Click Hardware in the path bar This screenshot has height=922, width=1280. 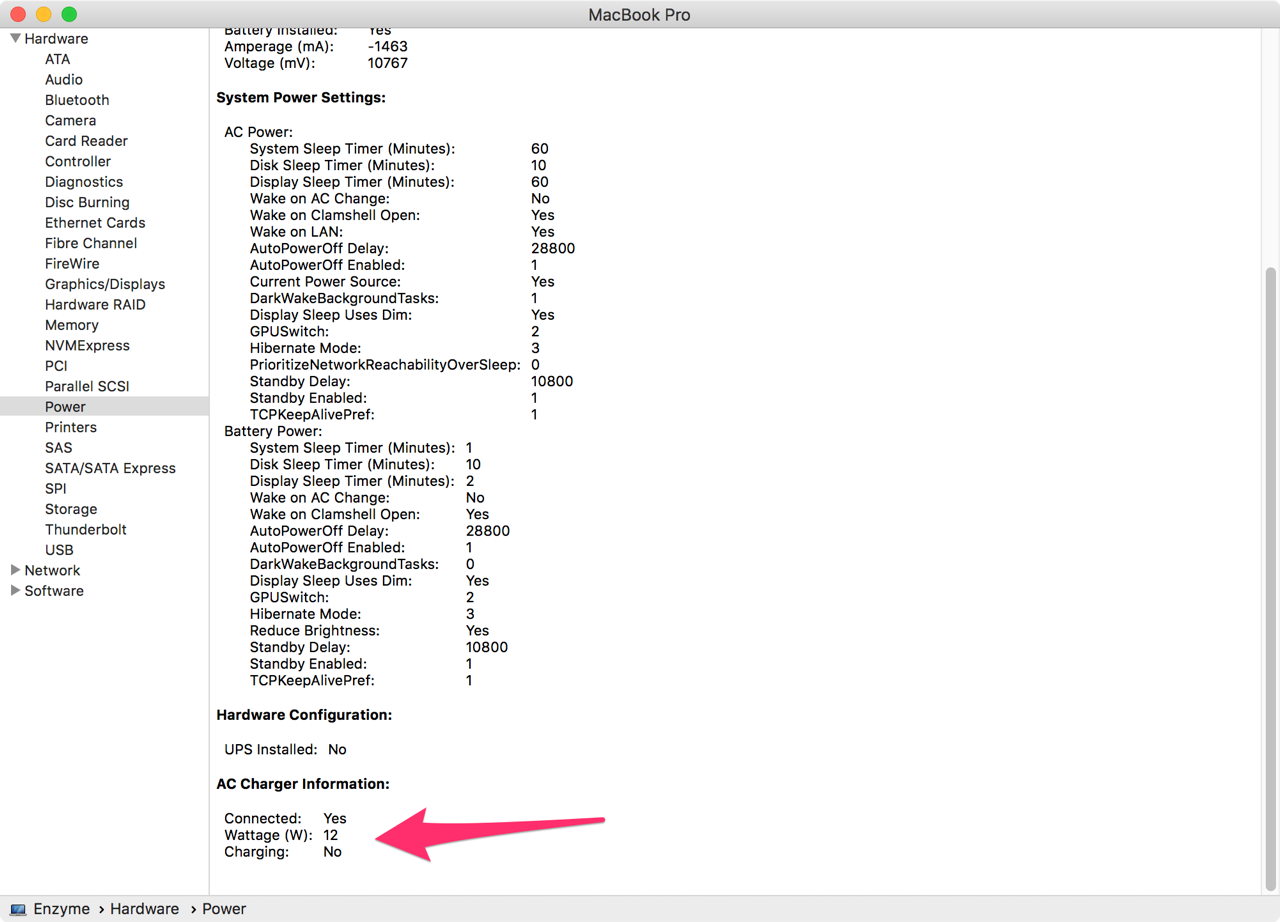click(x=144, y=909)
